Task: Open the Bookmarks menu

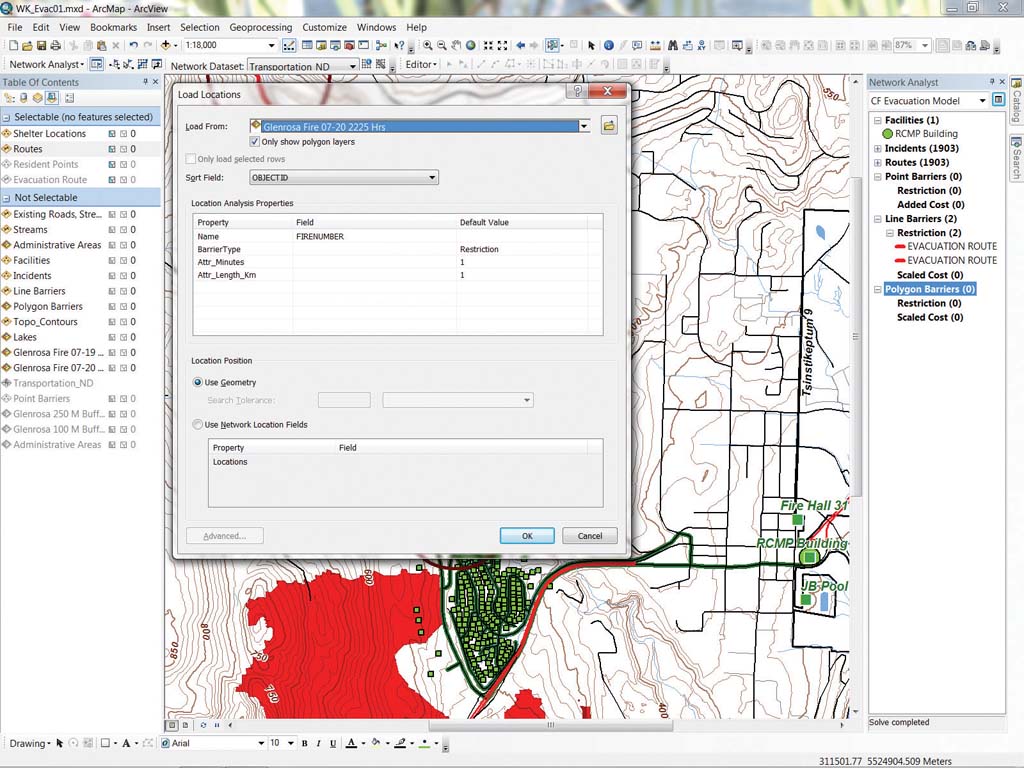Action: 113,27
